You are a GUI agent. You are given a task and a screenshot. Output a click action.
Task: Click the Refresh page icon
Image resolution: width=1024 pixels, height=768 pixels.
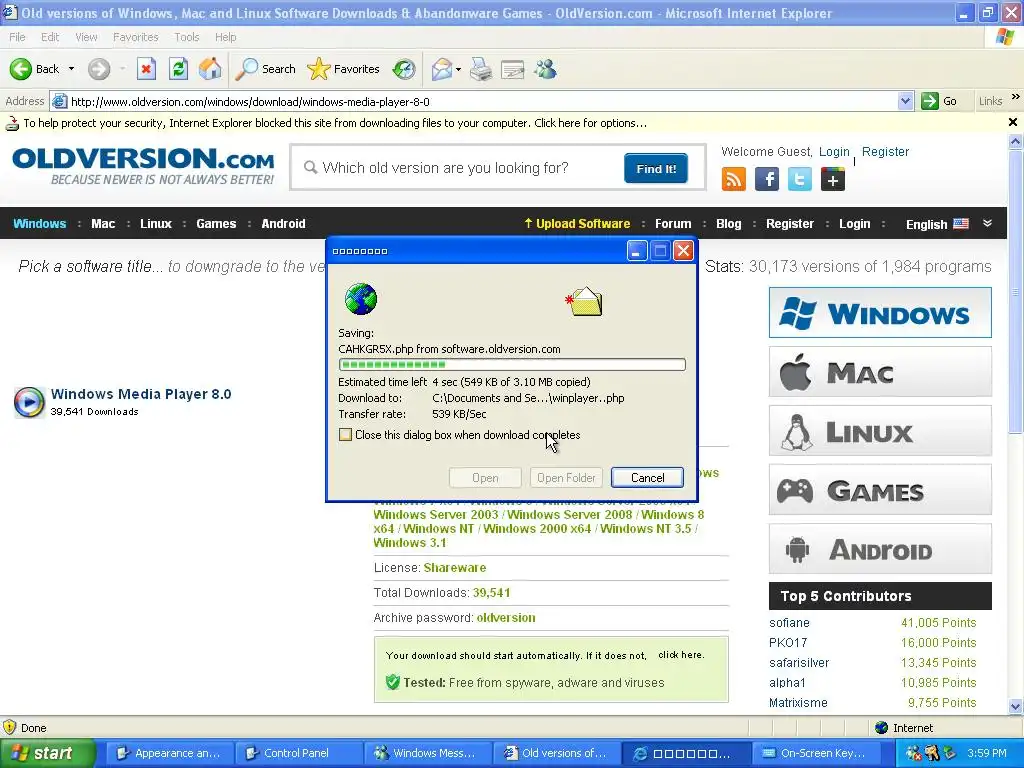point(178,69)
